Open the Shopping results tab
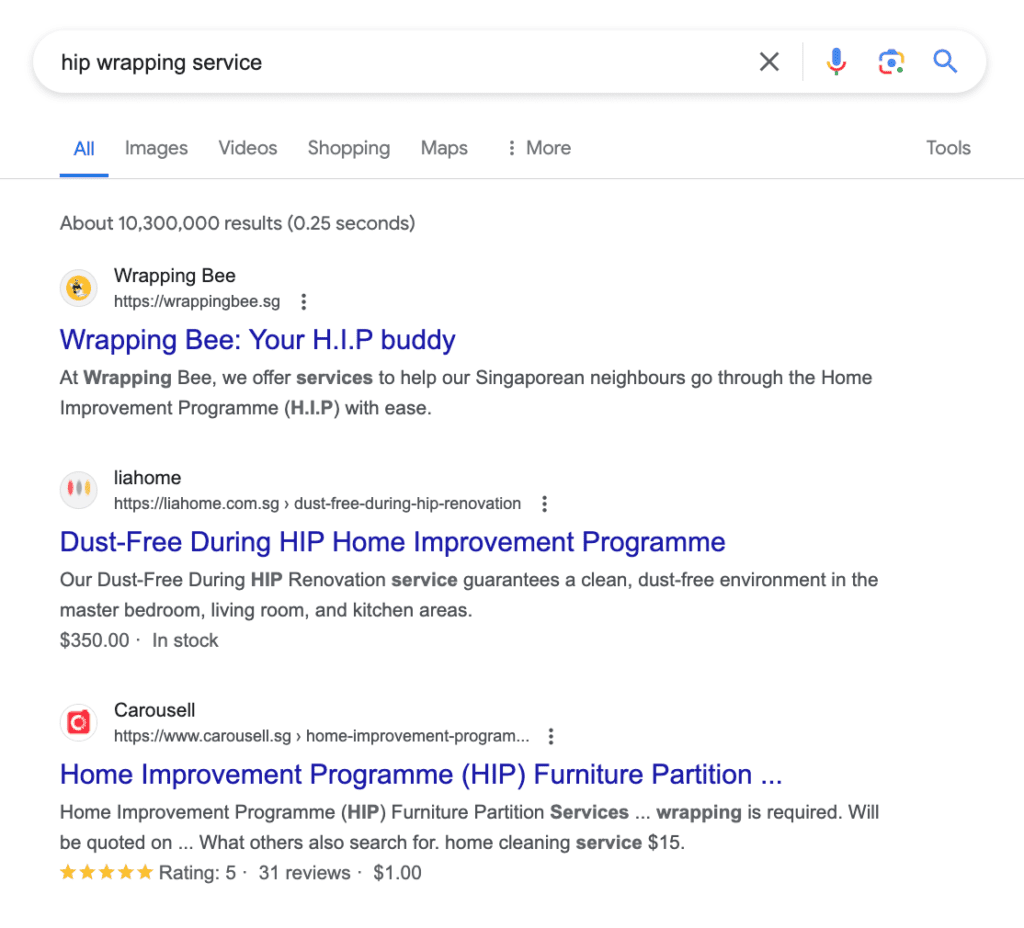1024x928 pixels. pyautogui.click(x=348, y=148)
